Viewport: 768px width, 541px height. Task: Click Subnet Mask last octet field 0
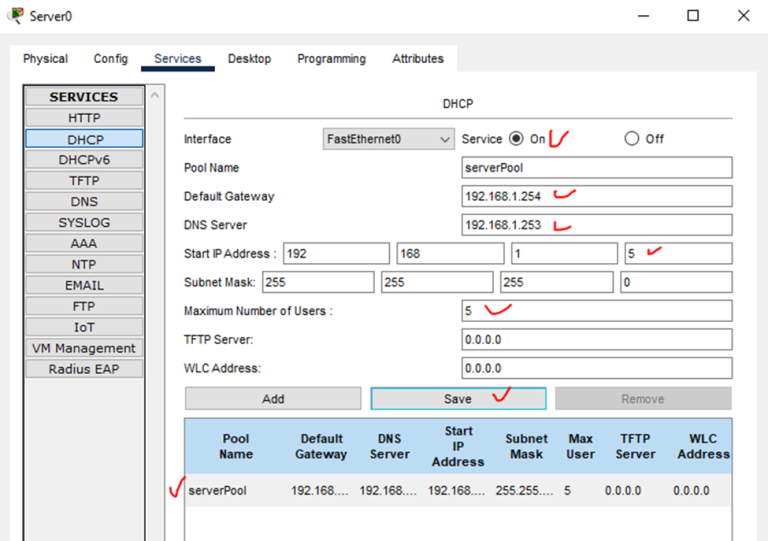pyautogui.click(x=676, y=282)
